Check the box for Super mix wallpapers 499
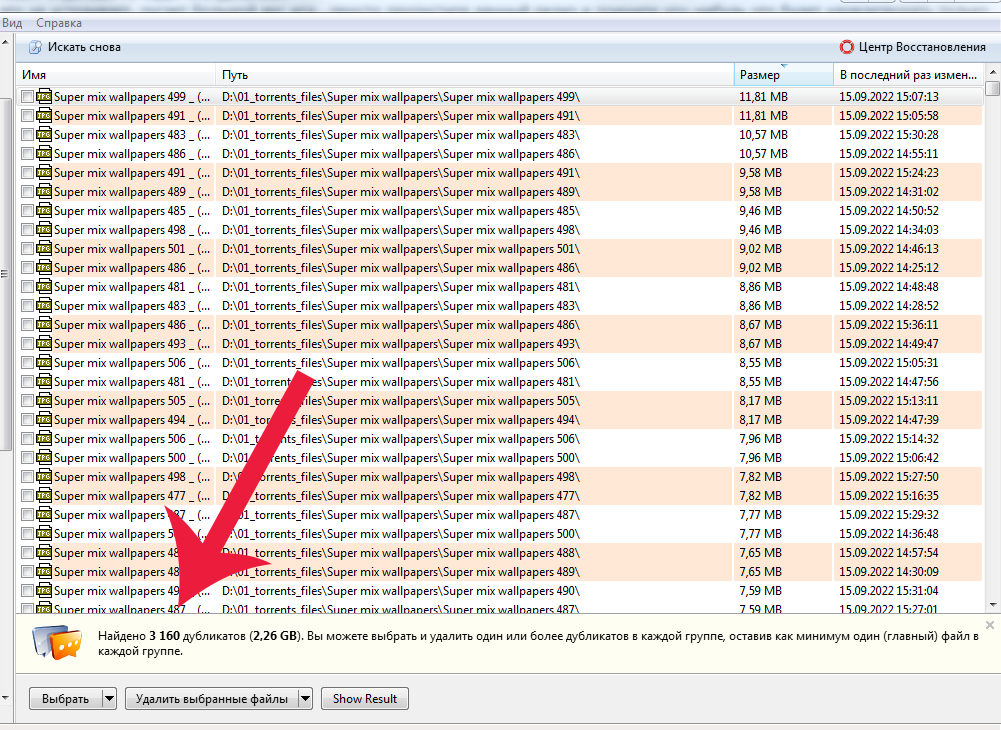This screenshot has width=1001, height=730. click(27, 97)
